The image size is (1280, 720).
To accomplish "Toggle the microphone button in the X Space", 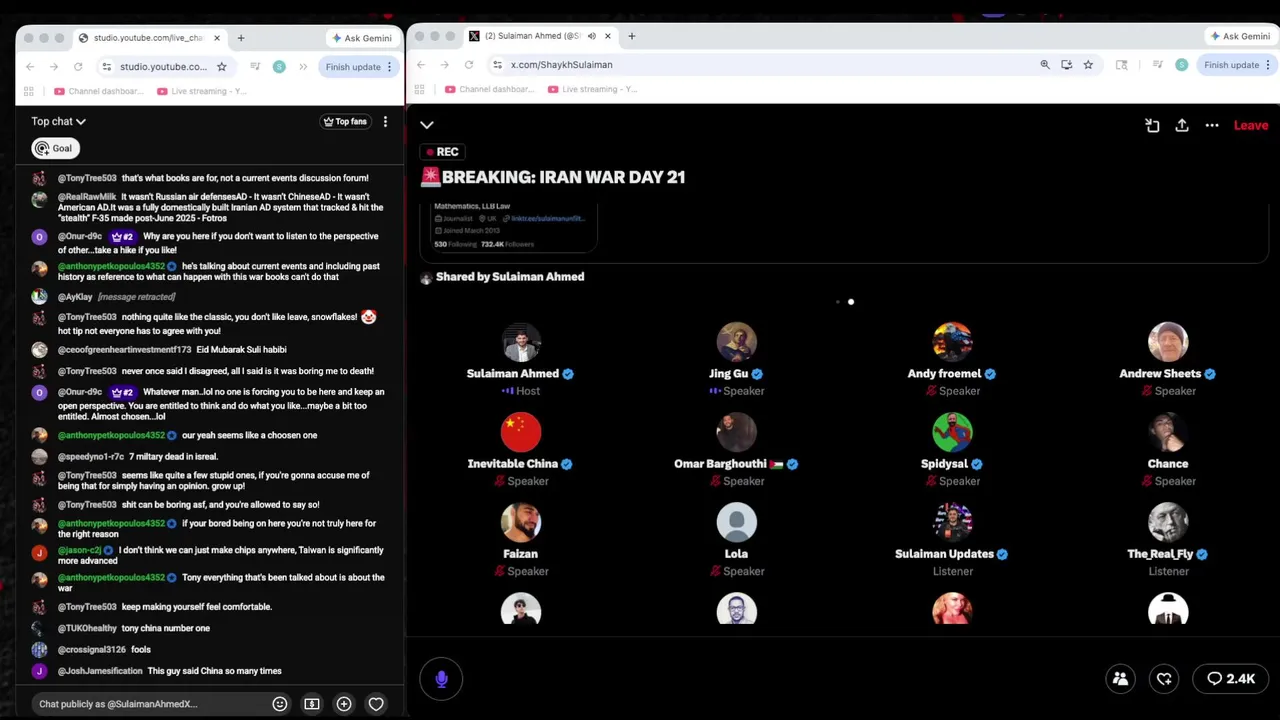I will 441,679.
